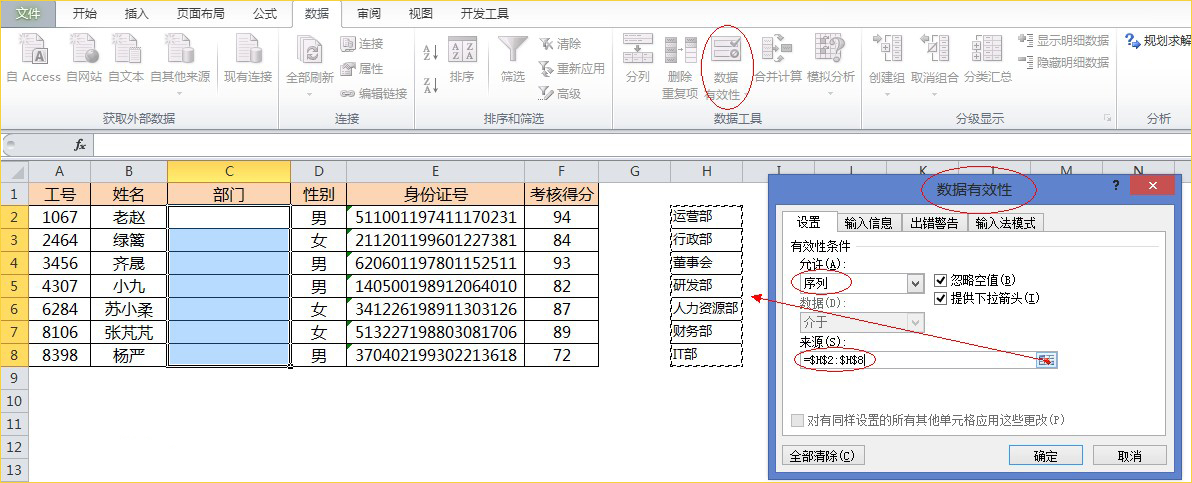The height and width of the screenshot is (483, 1192).
Task: Select column E header
Action: coord(435,172)
